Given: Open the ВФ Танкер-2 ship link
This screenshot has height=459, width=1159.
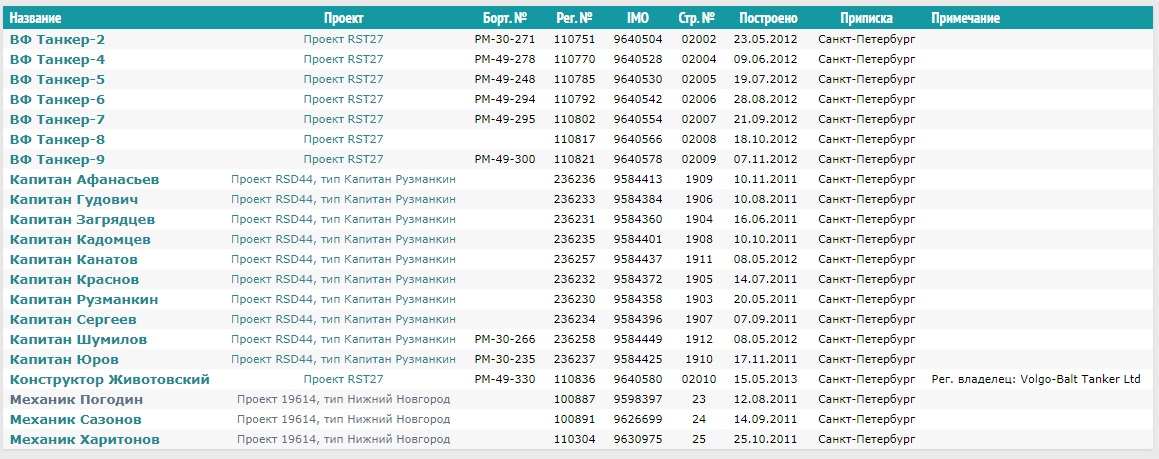Looking at the screenshot, I should pyautogui.click(x=57, y=39).
